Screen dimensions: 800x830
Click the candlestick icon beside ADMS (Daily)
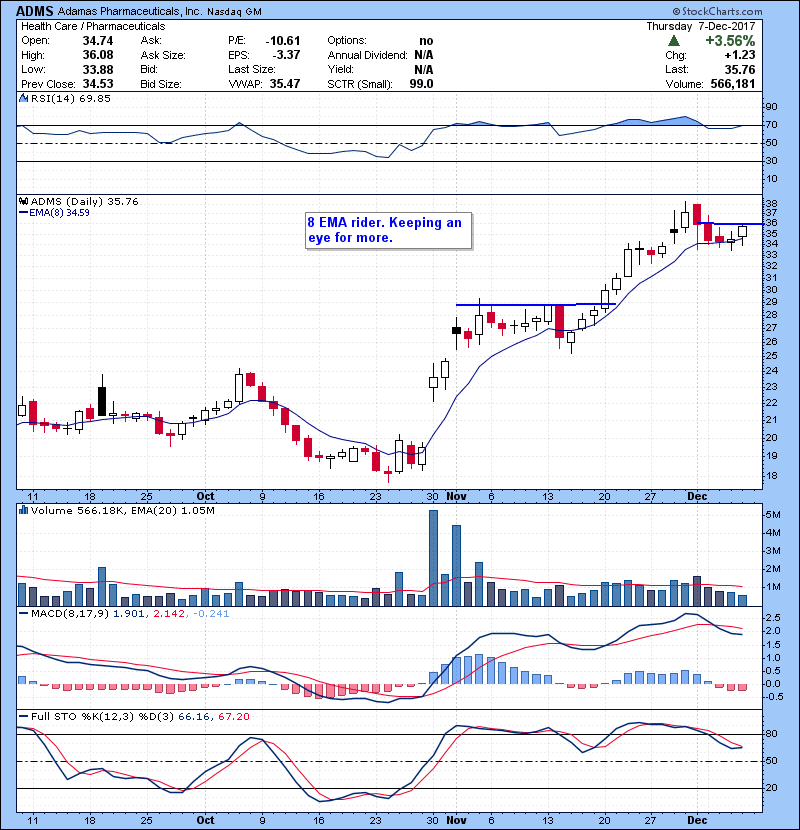tap(23, 201)
